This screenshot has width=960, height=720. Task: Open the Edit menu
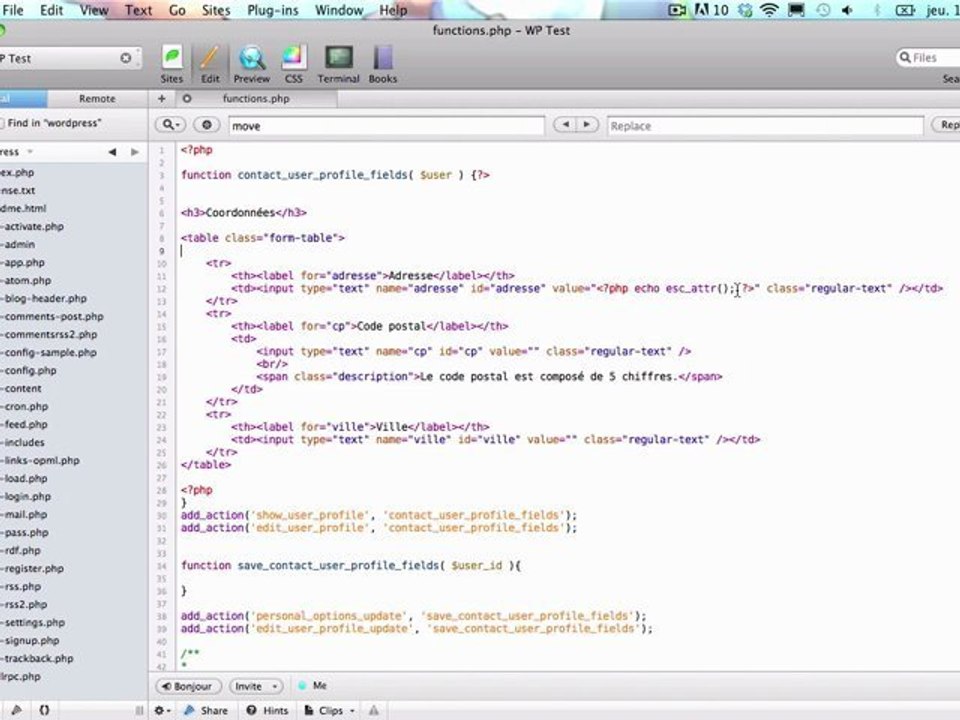51,10
